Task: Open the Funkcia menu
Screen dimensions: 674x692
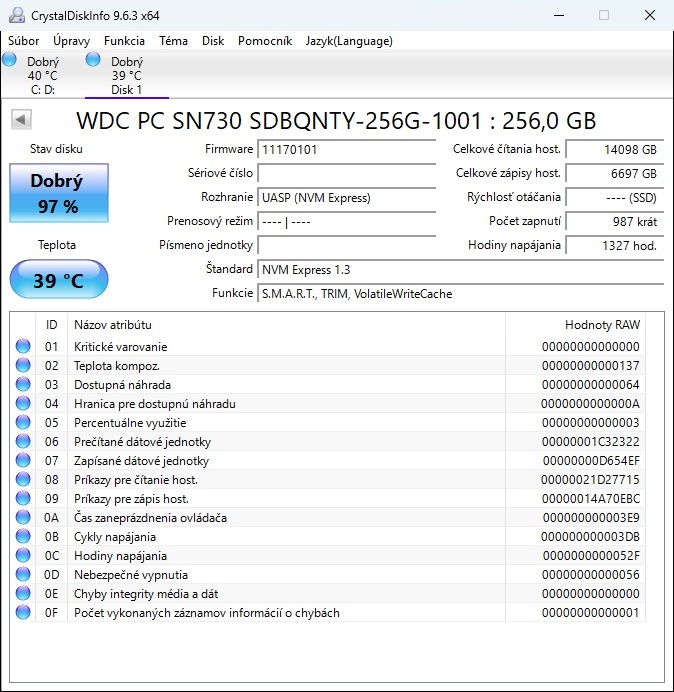Action: [124, 41]
